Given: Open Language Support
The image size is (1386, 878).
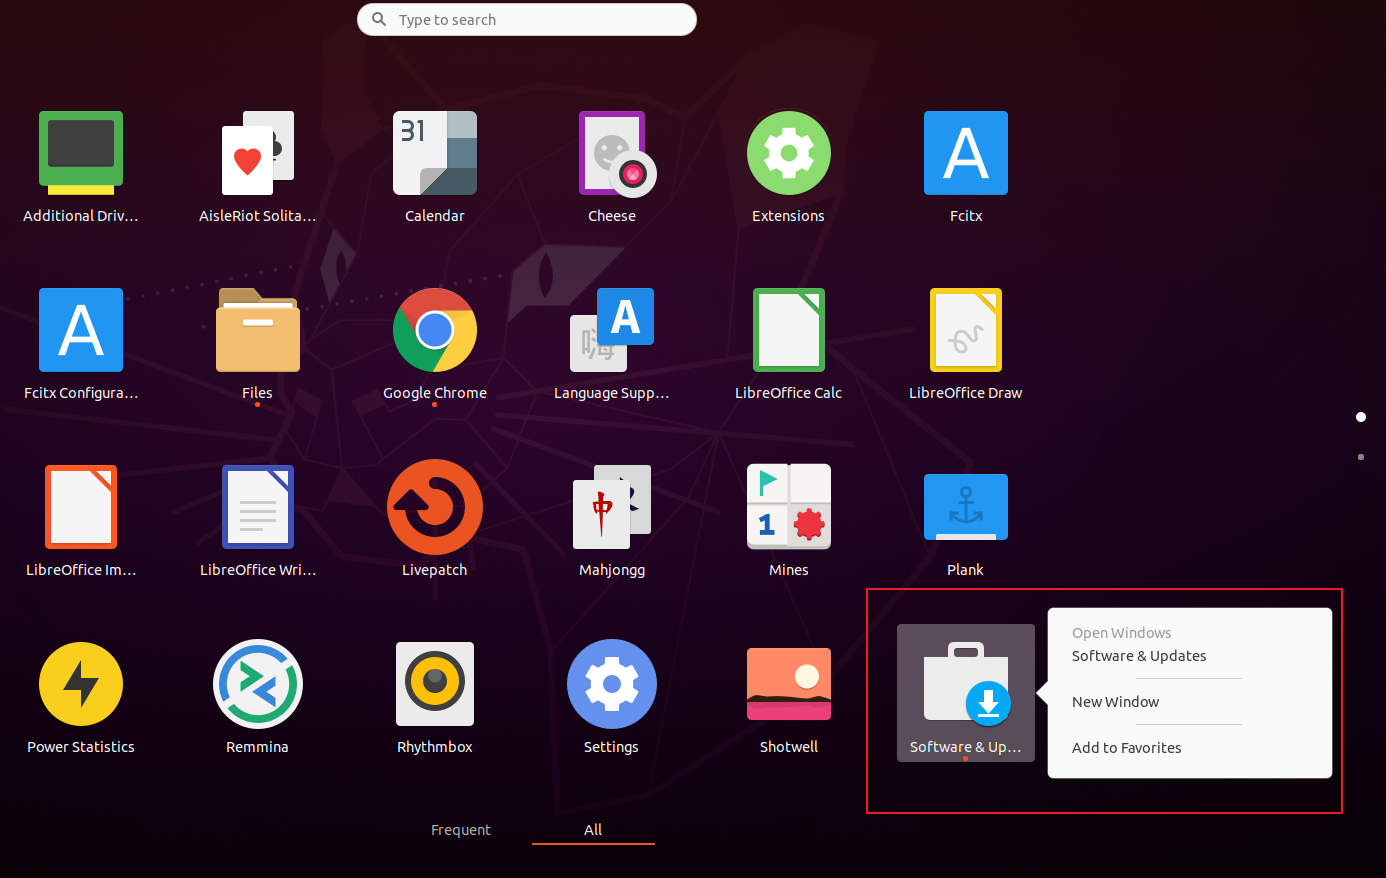Looking at the screenshot, I should click(612, 330).
